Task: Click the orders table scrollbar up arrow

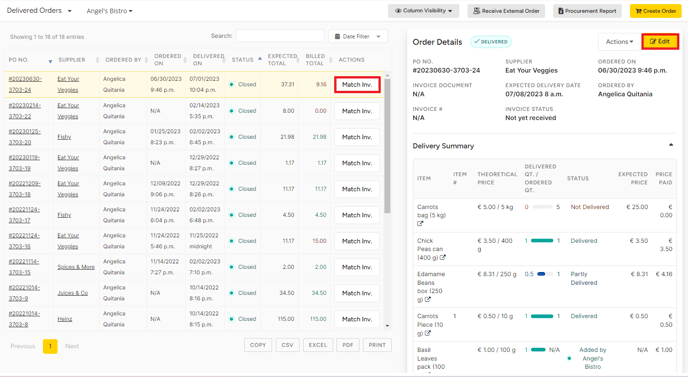Action: click(x=387, y=75)
